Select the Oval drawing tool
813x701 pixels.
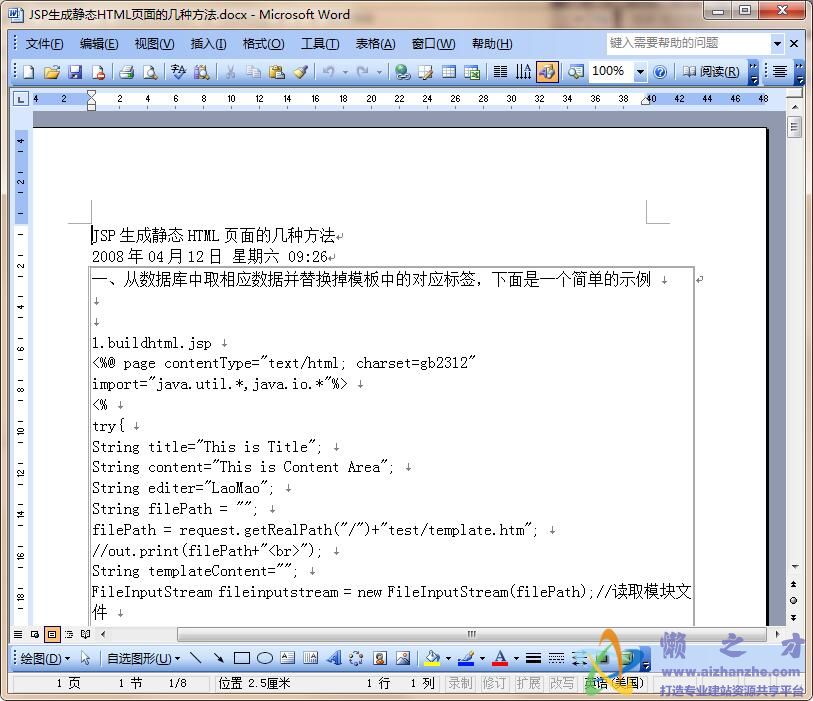265,658
